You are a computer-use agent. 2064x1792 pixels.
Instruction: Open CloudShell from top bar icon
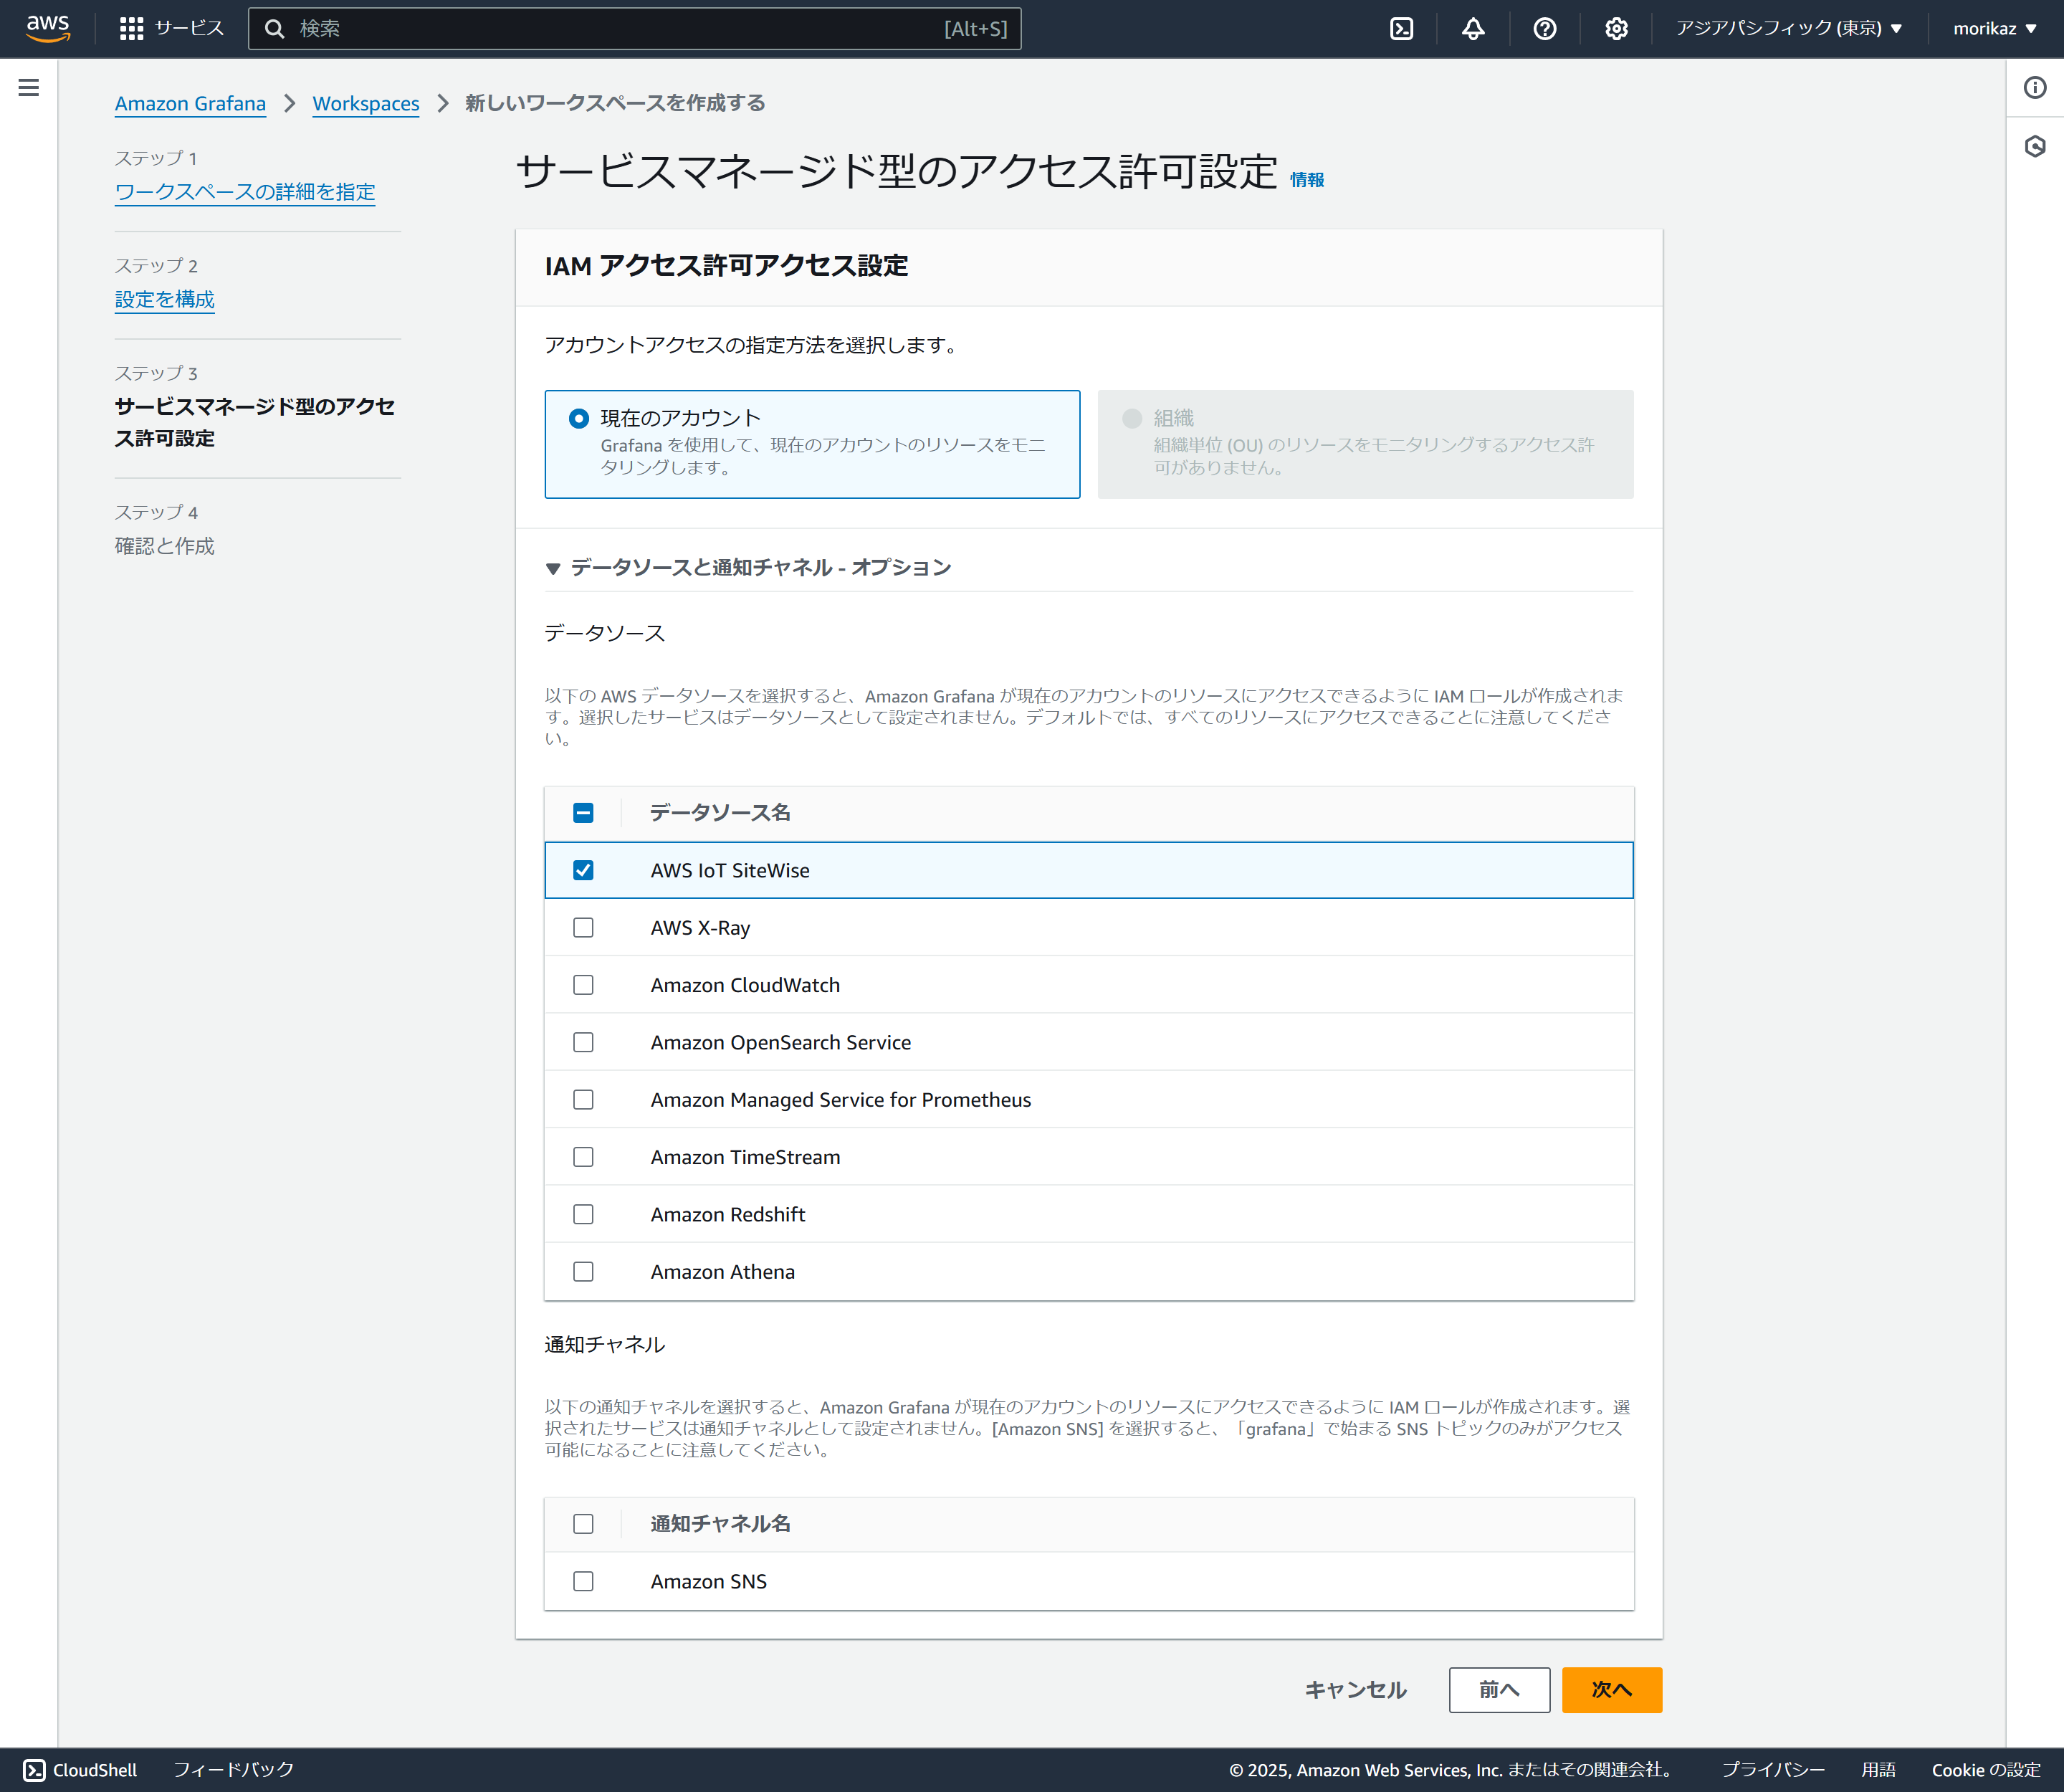[1402, 29]
